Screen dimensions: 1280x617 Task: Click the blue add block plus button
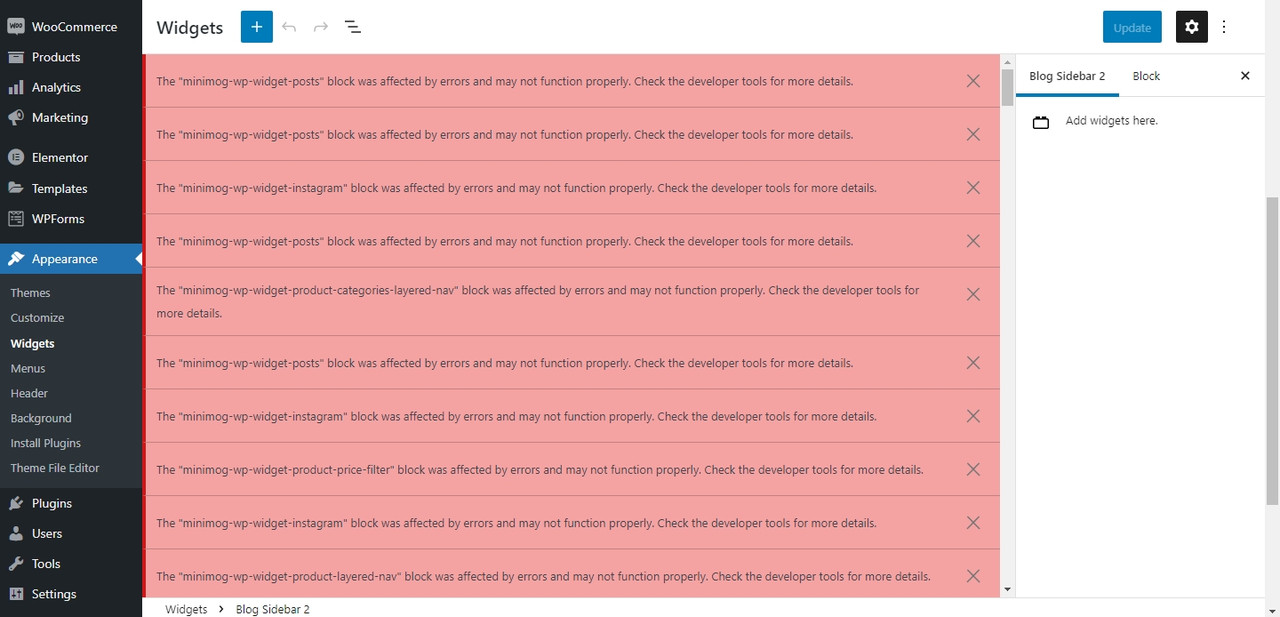(x=256, y=27)
